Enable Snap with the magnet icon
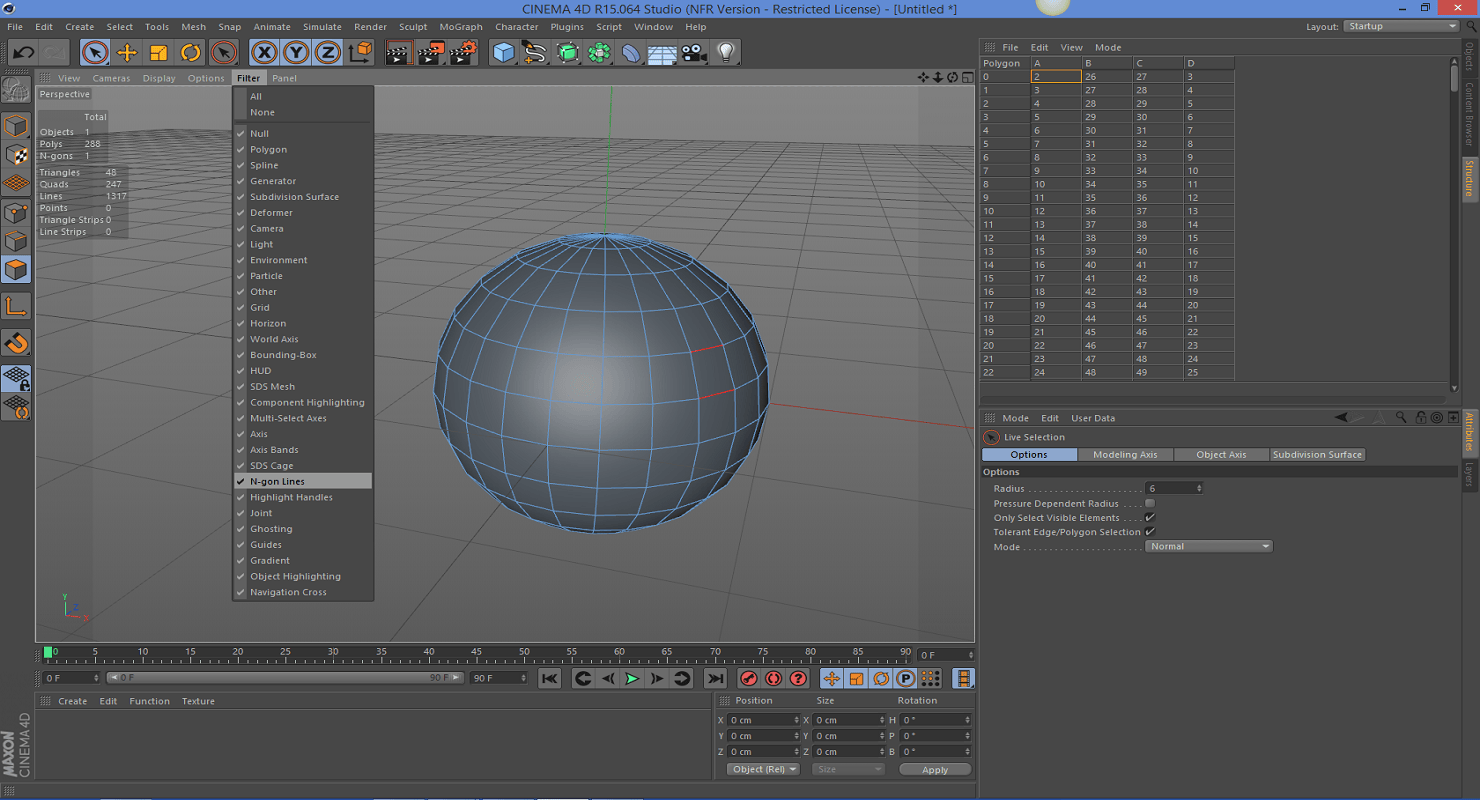This screenshot has width=1480, height=800. point(16,343)
